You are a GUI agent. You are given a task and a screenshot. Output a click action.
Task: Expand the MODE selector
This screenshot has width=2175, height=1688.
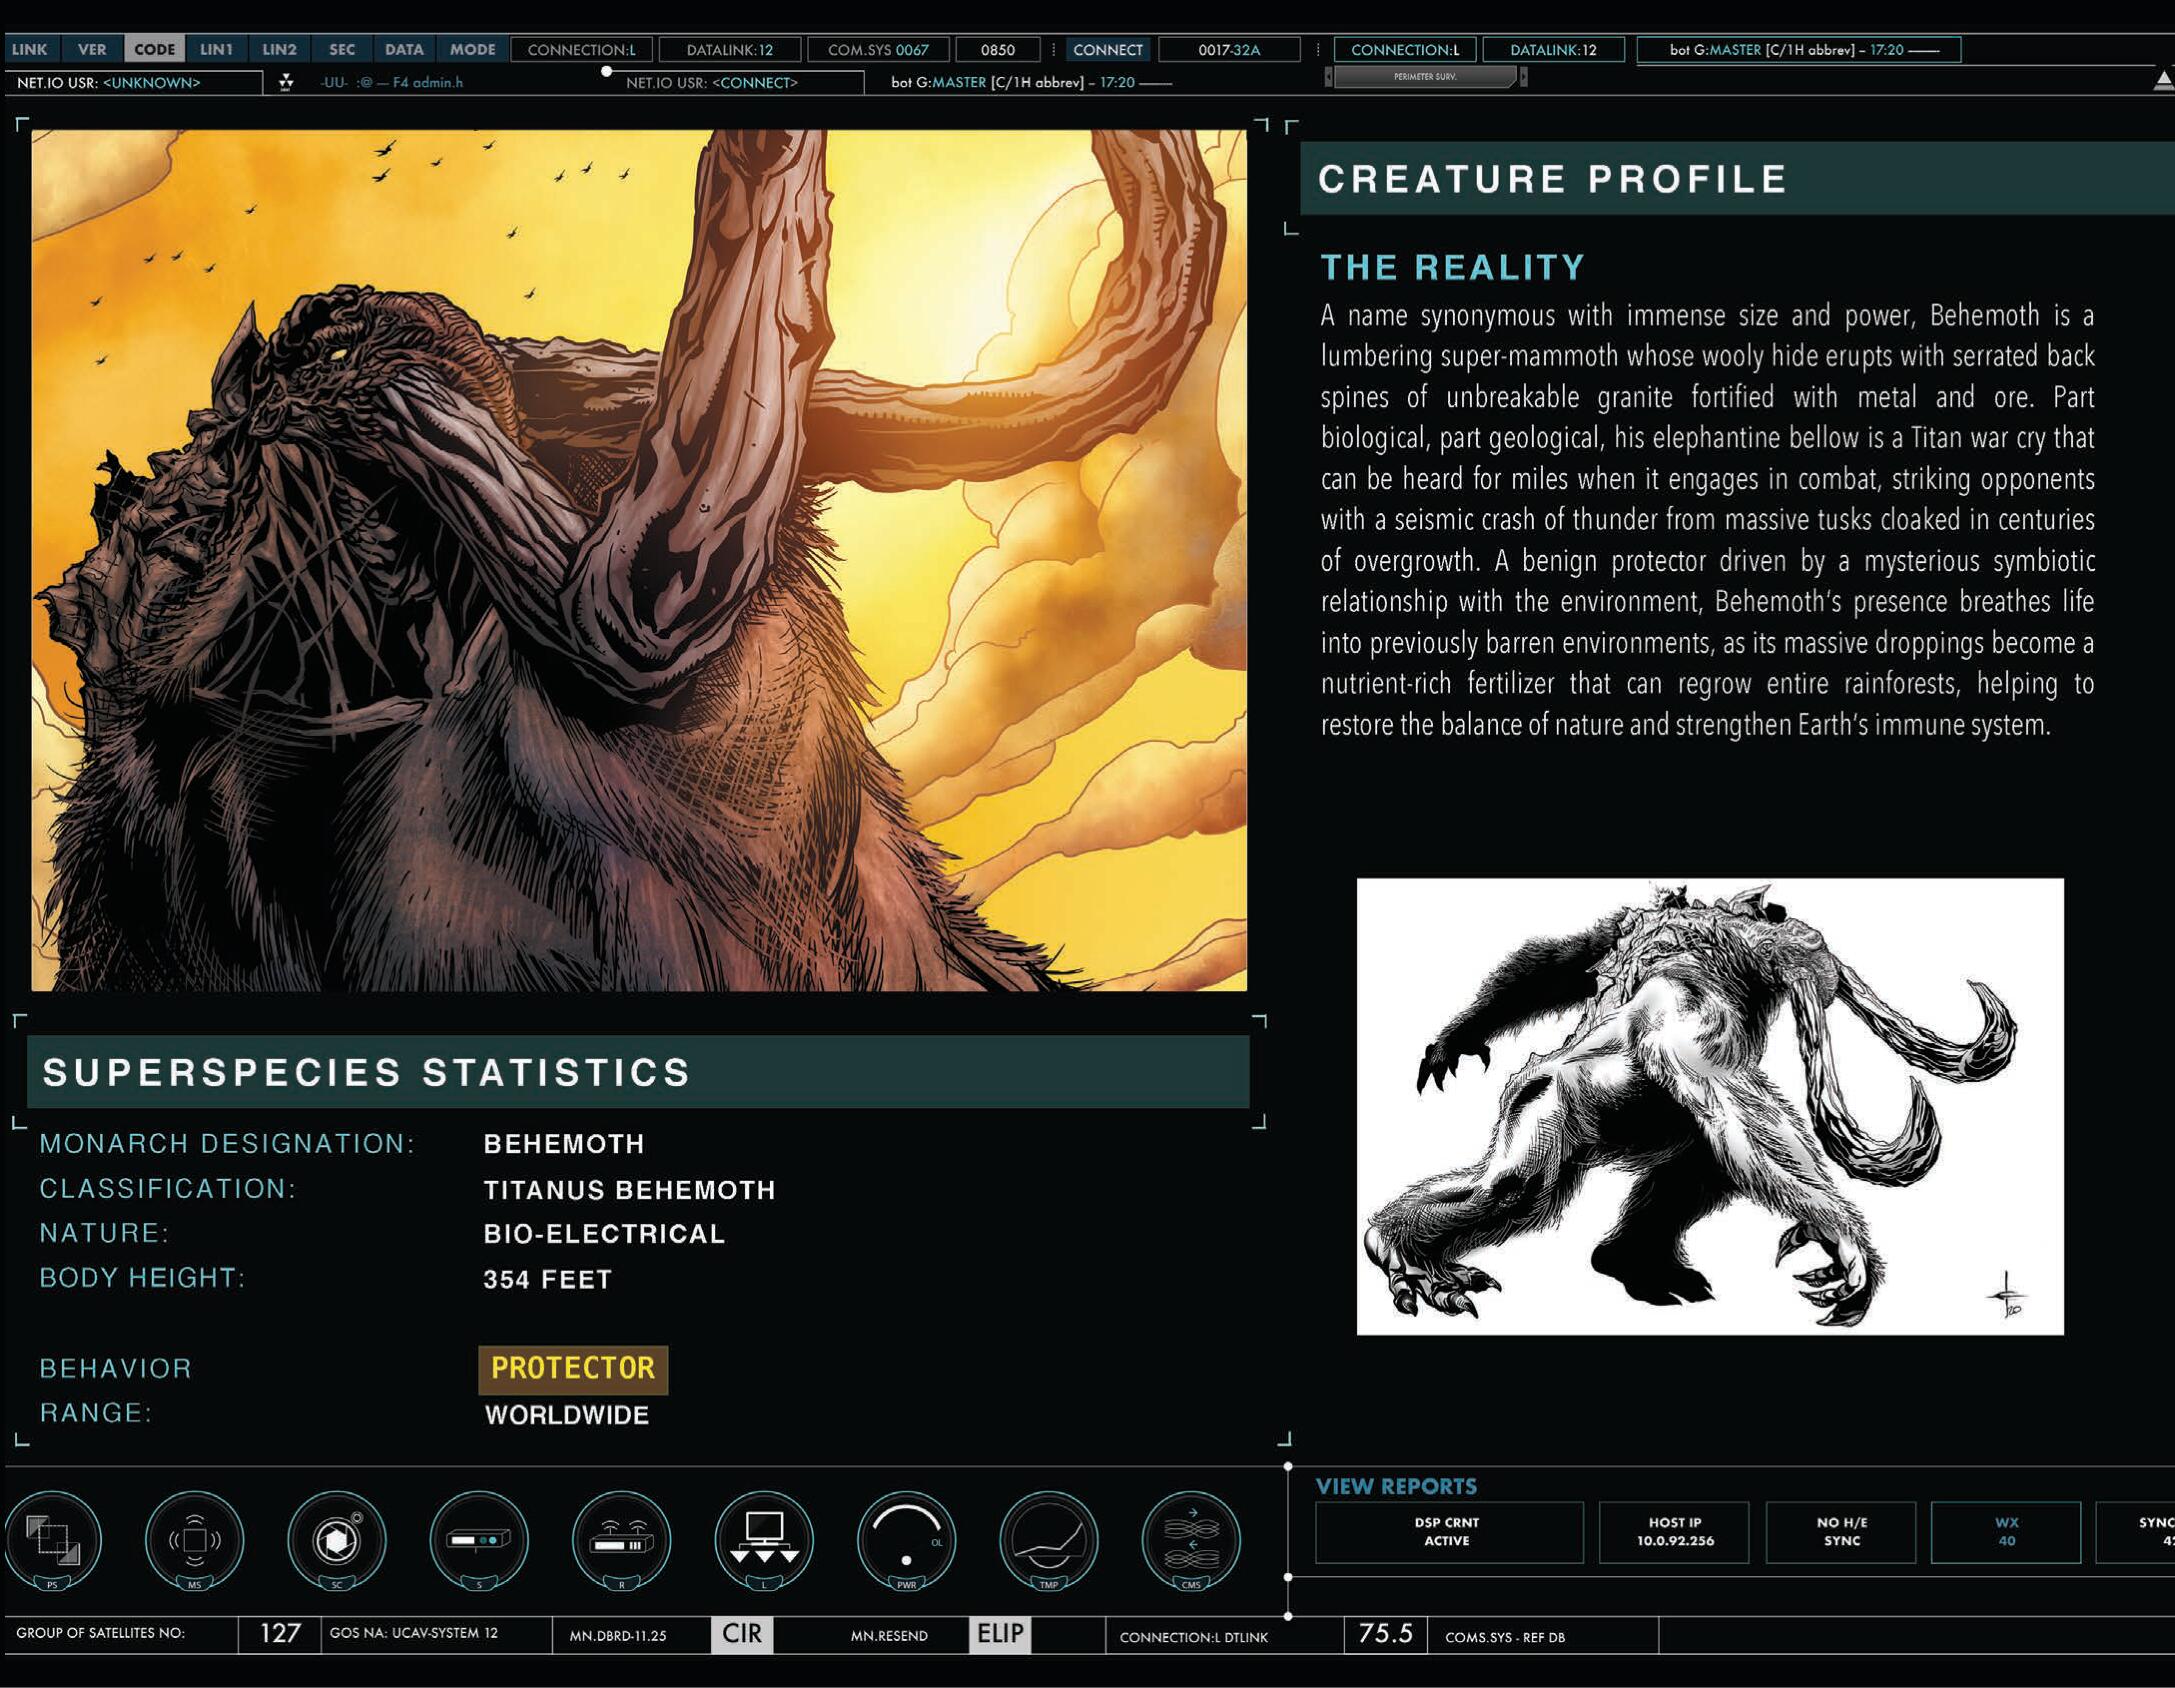coord(473,48)
